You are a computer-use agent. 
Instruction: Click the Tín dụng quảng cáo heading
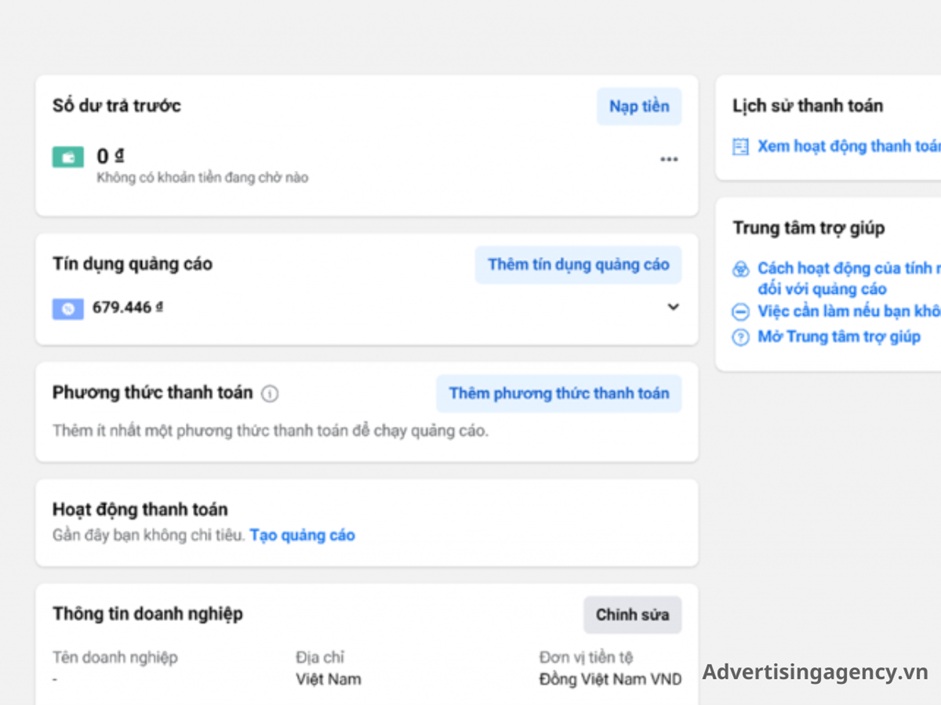click(133, 264)
